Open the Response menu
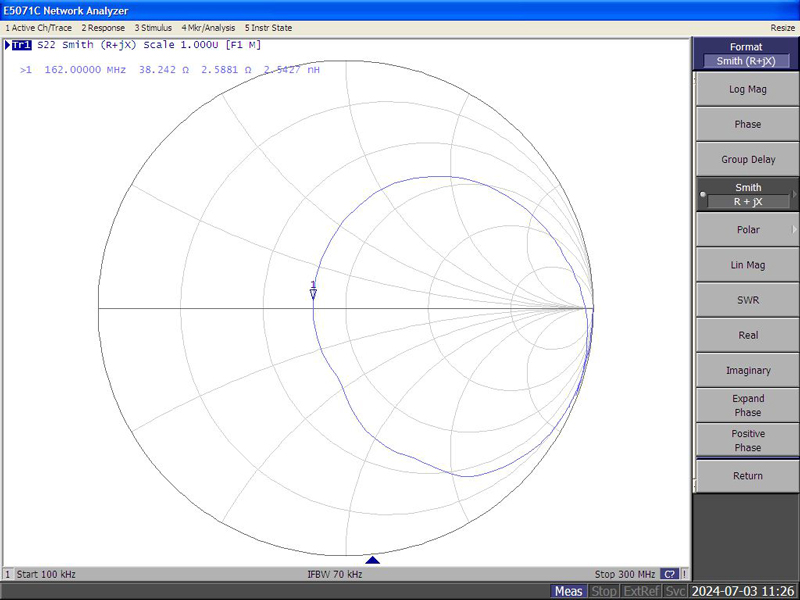 (x=103, y=28)
